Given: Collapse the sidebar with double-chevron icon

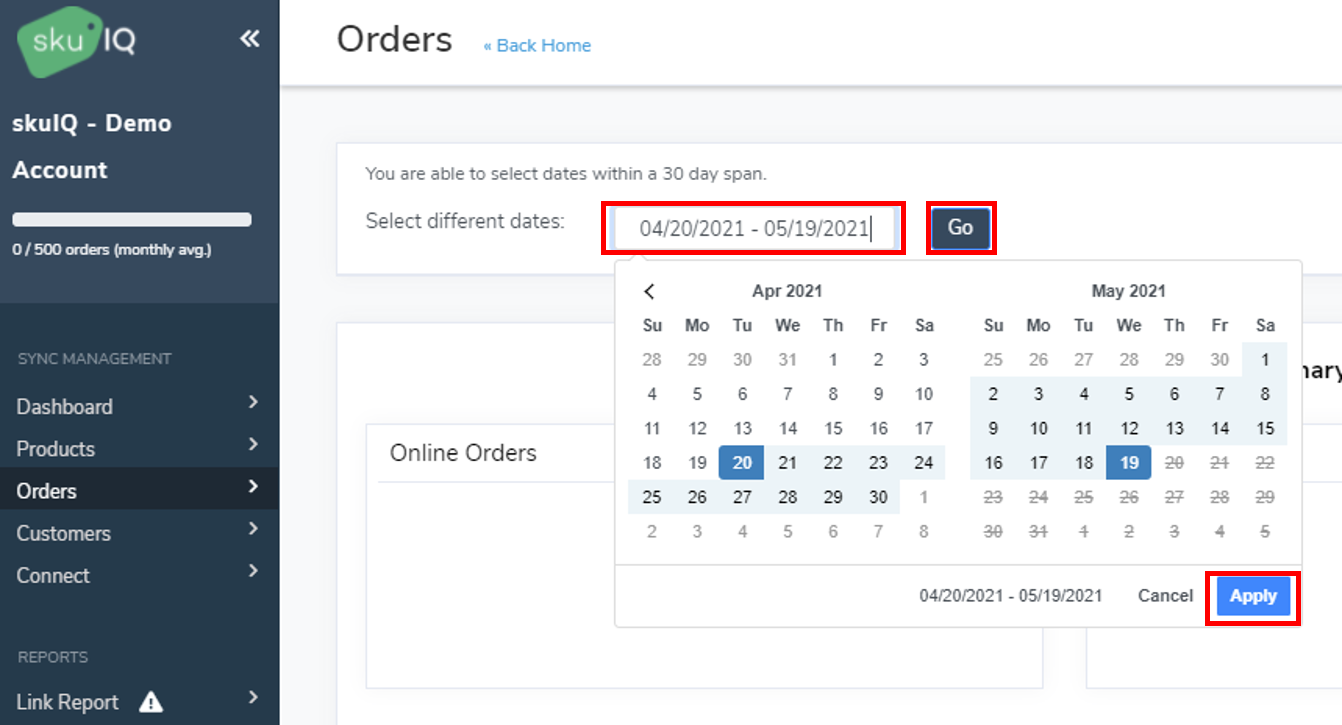Looking at the screenshot, I should point(249,39).
